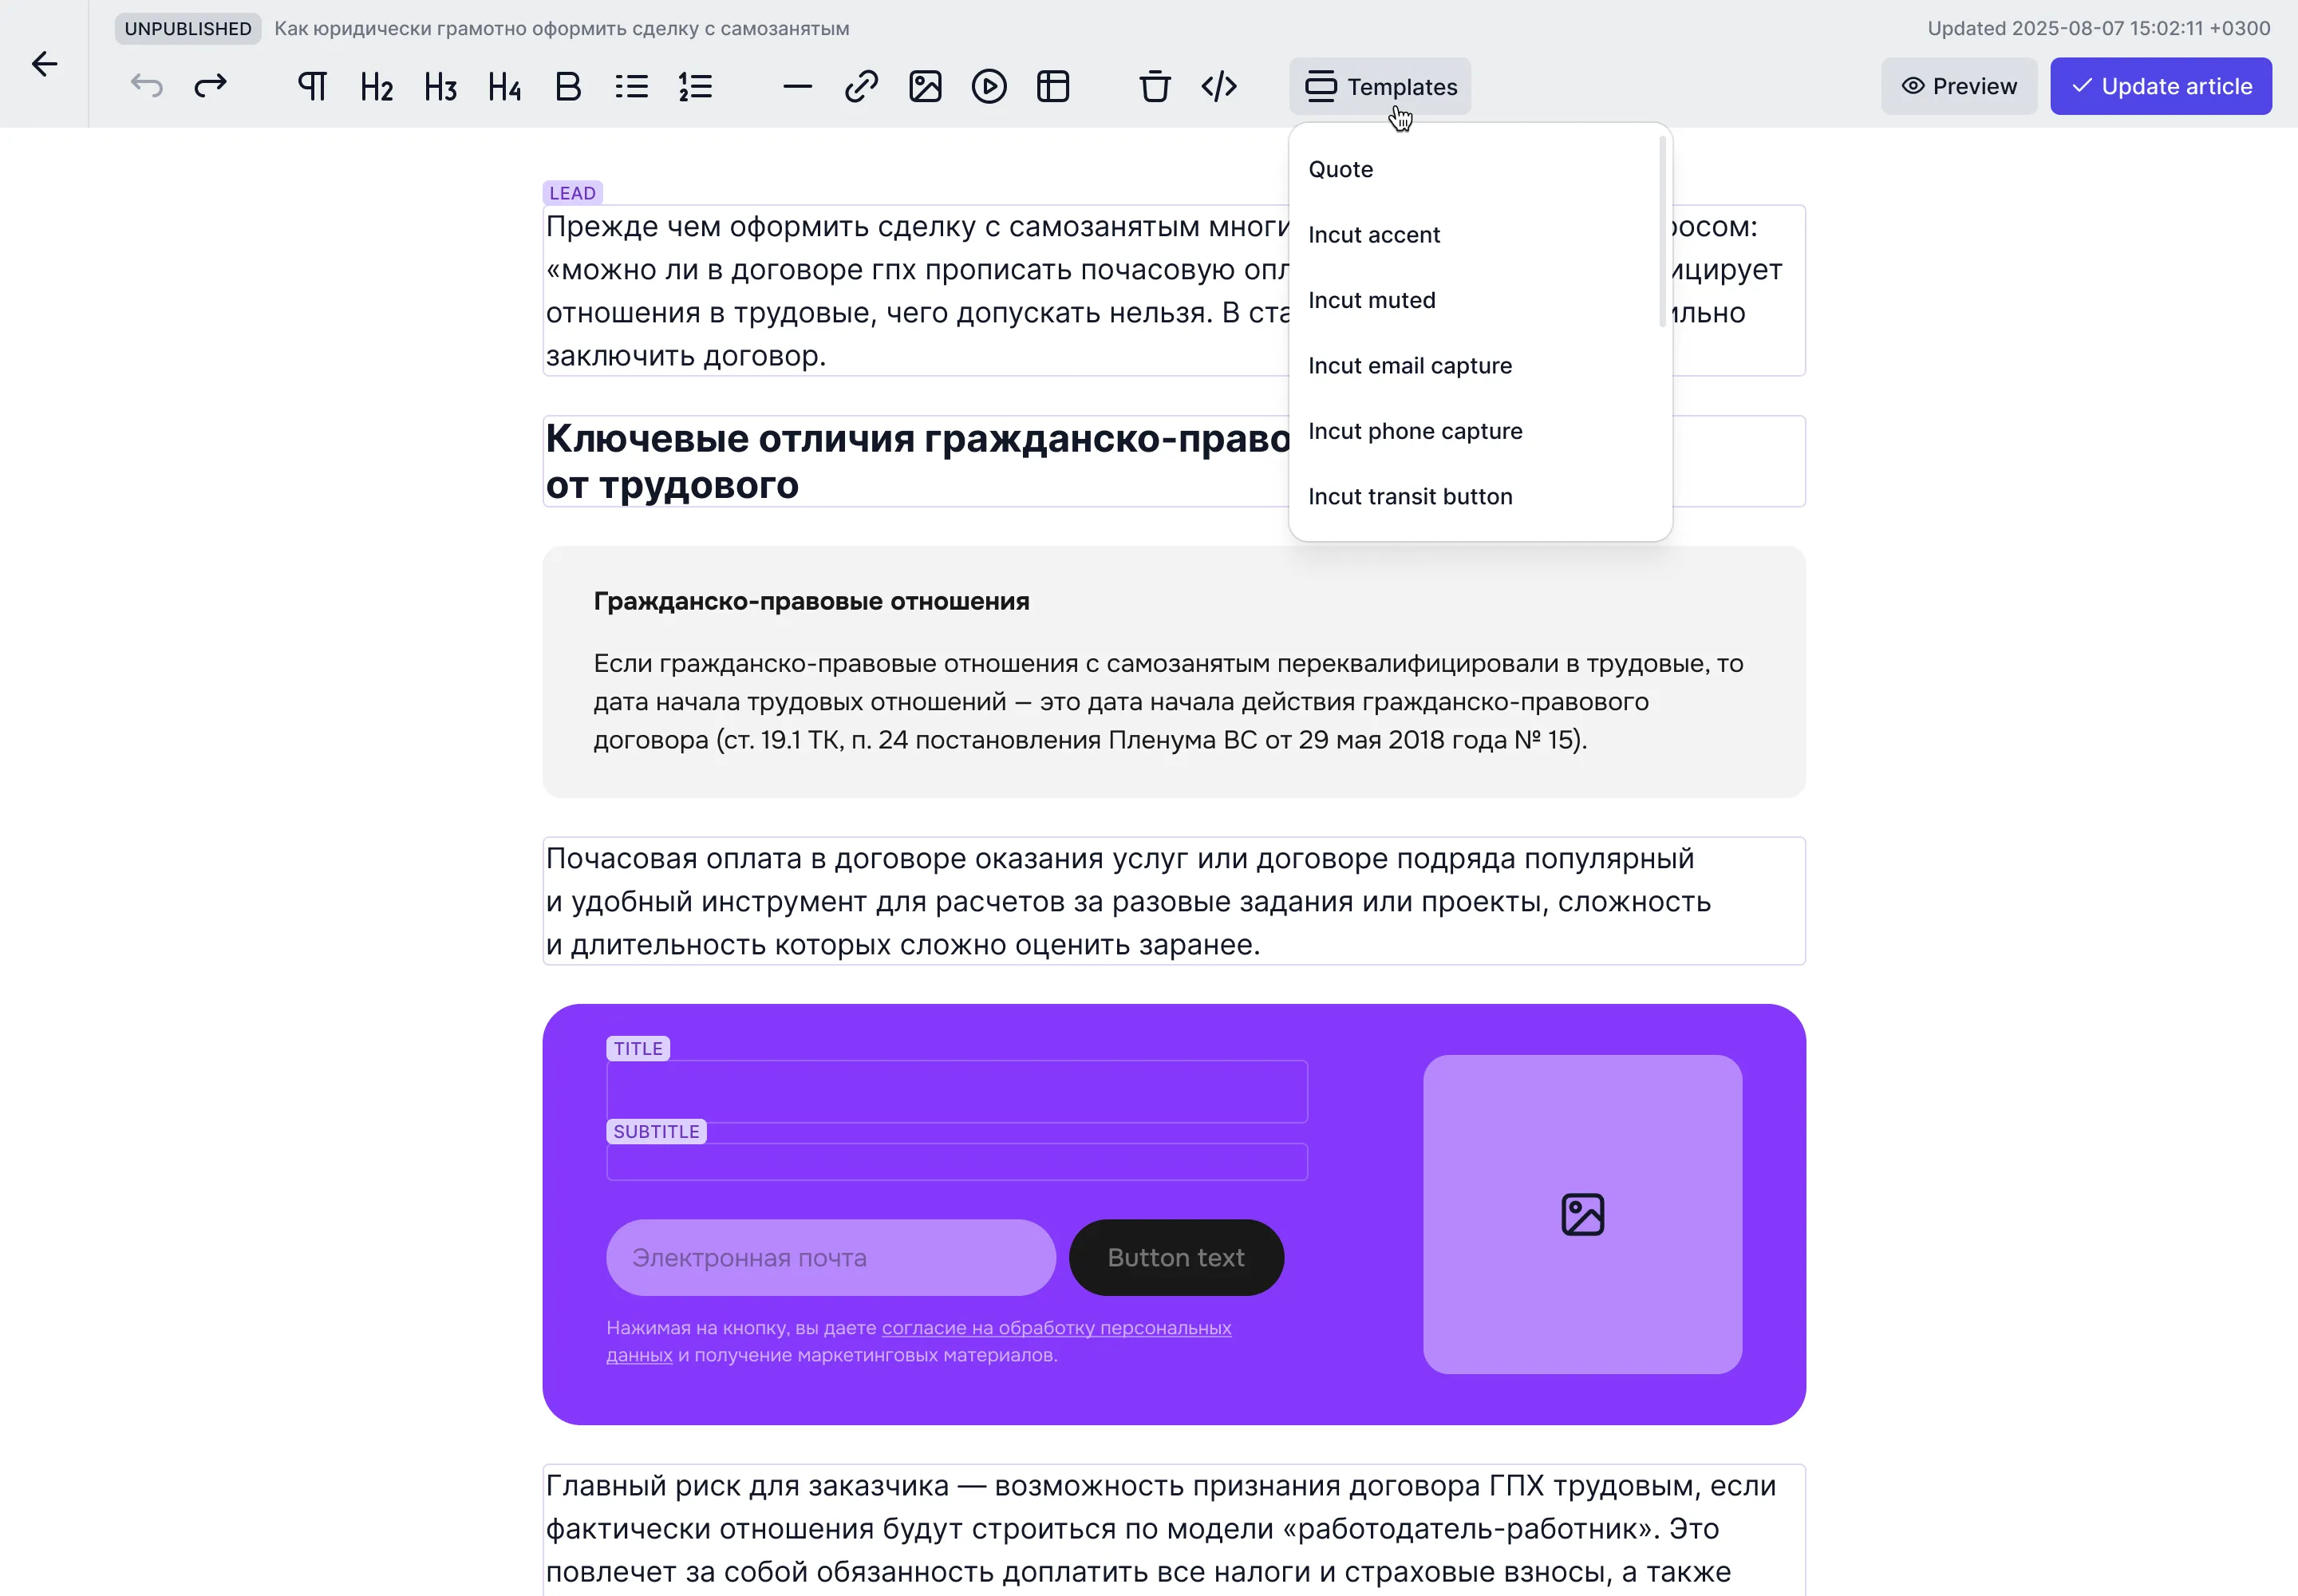Open article Preview
The width and height of the screenshot is (2298, 1596).
point(1958,86)
